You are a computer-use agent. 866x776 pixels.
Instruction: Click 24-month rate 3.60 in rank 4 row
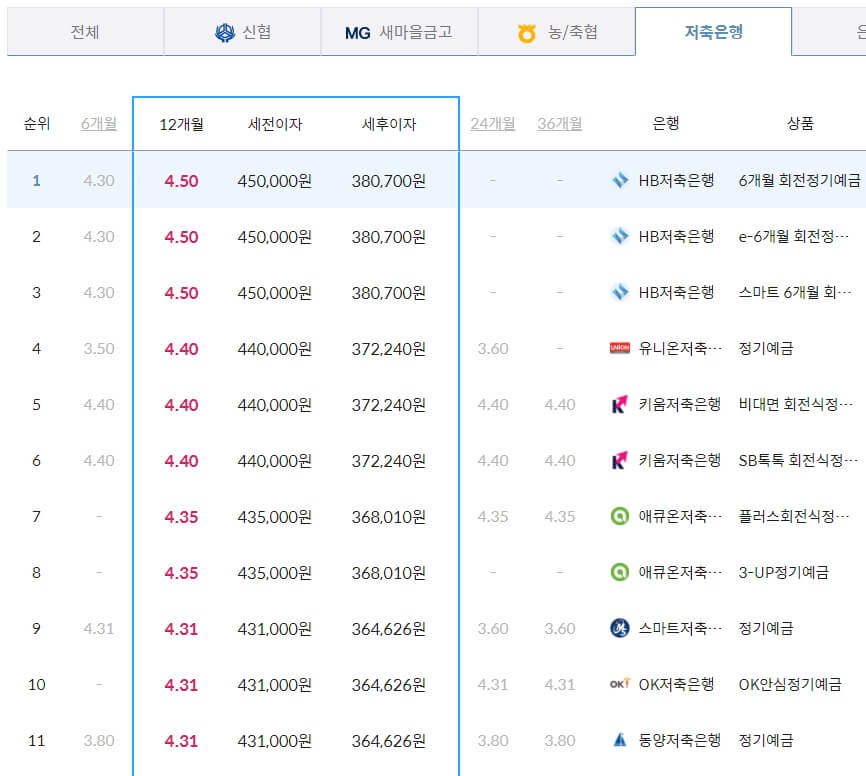tap(493, 349)
